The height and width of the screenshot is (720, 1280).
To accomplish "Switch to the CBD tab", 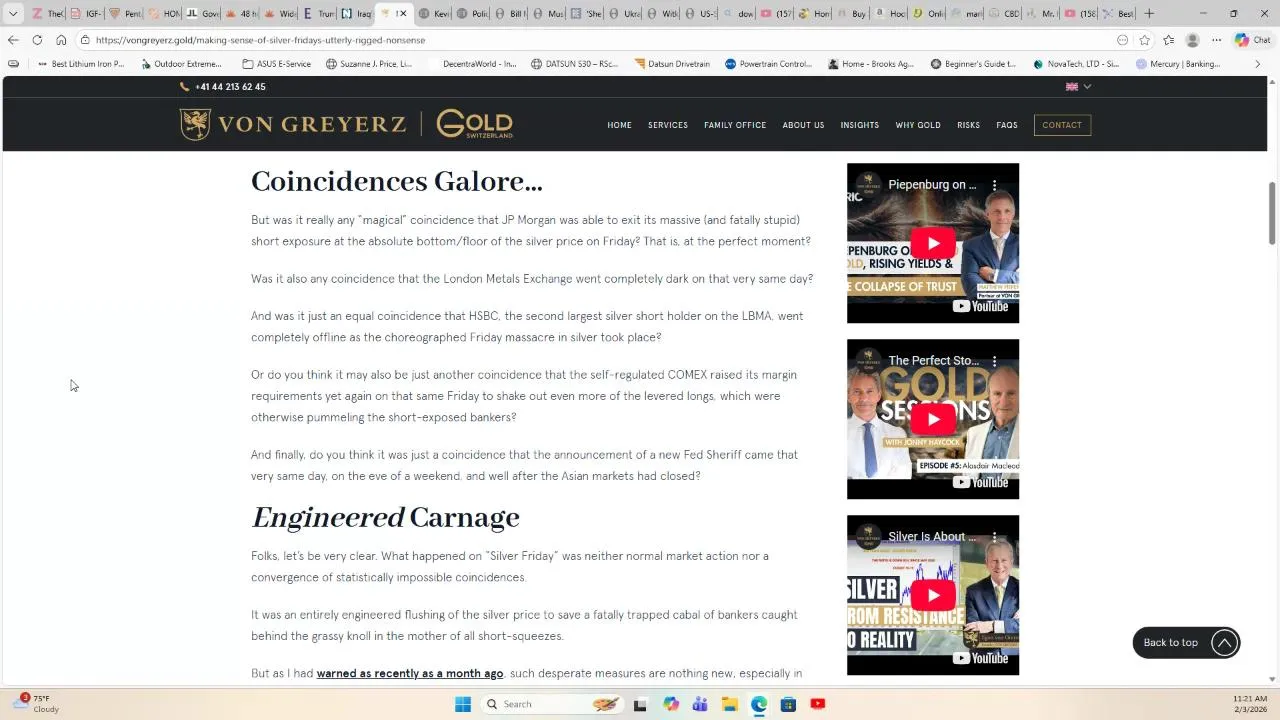I will [1005, 14].
